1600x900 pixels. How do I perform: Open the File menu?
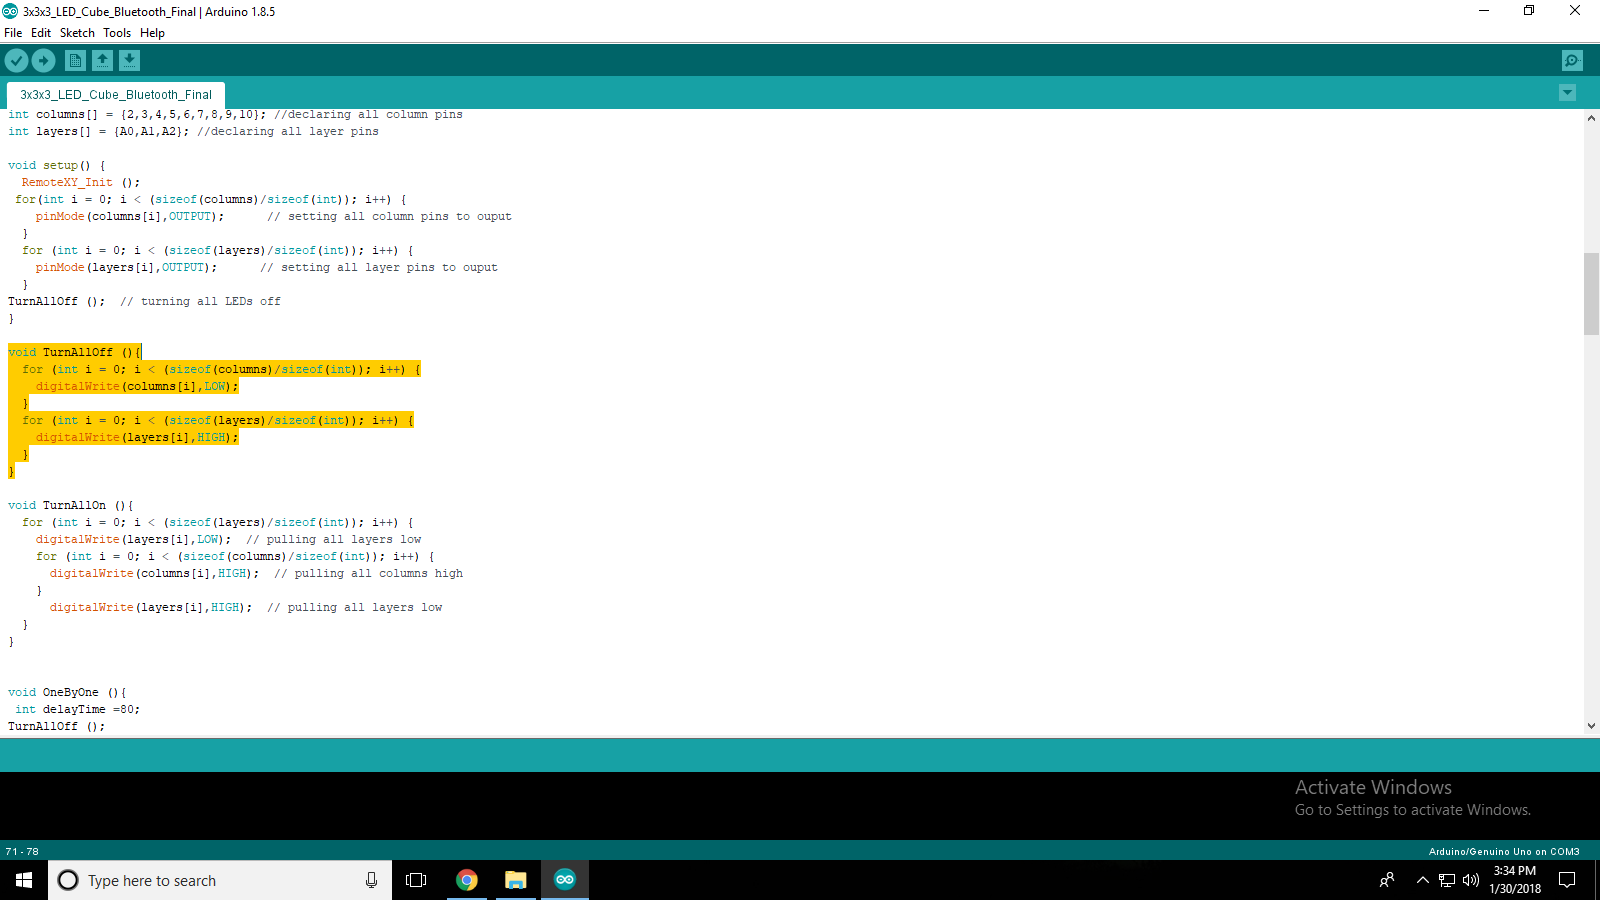click(13, 33)
